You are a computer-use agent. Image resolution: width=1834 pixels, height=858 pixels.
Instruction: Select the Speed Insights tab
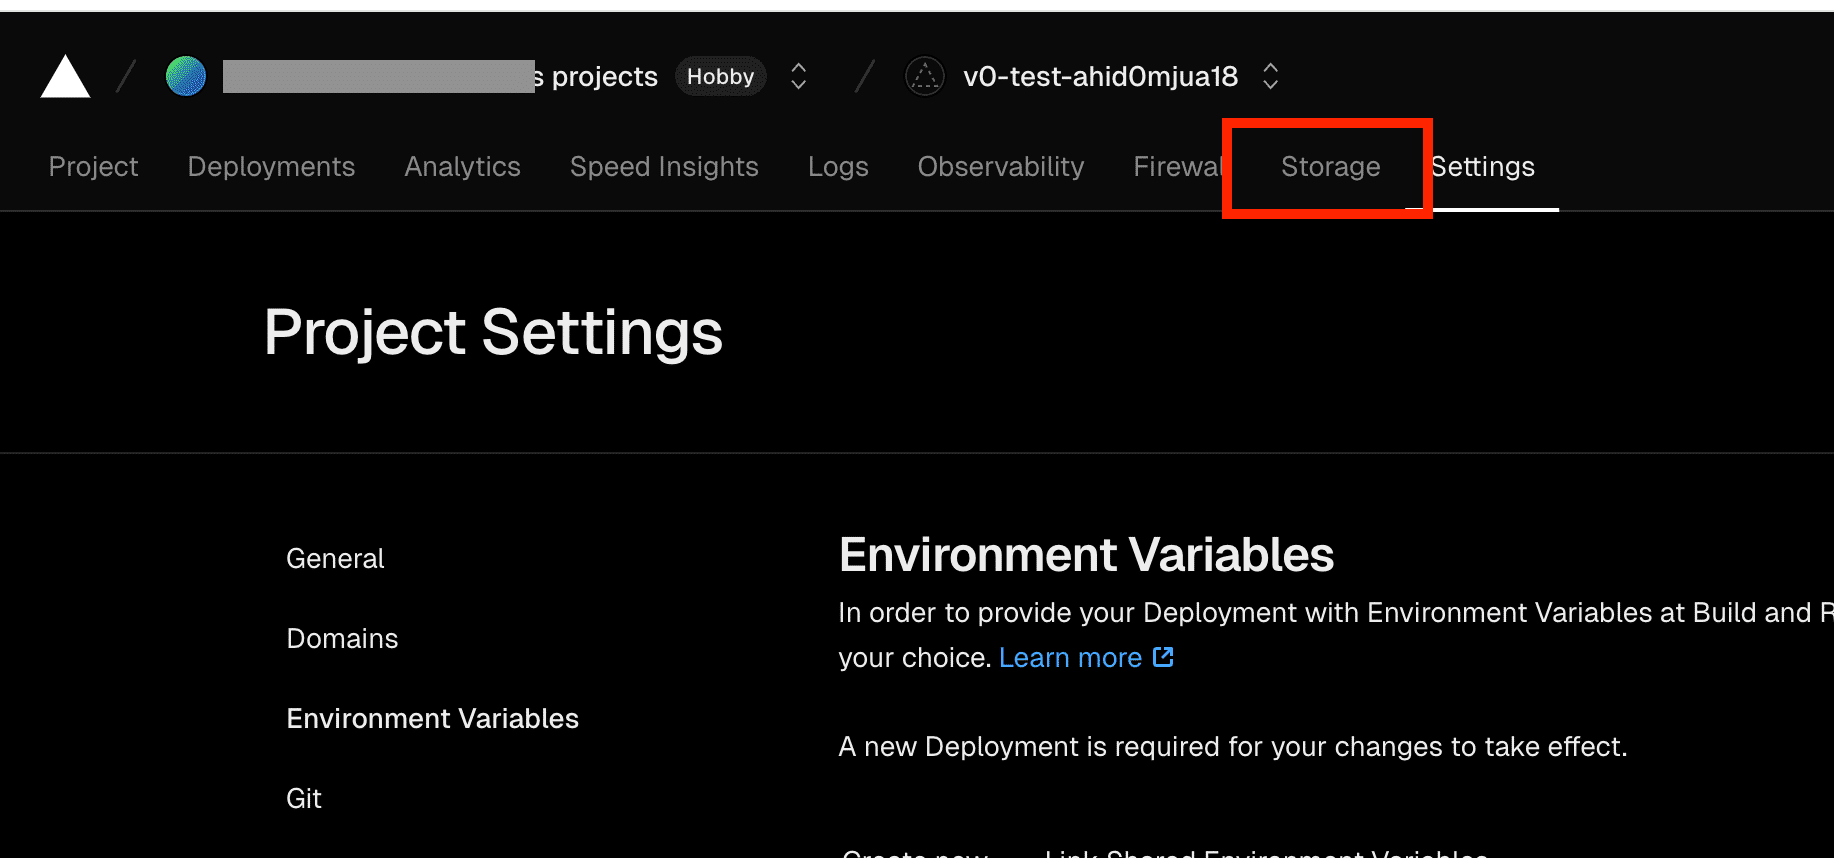click(664, 167)
